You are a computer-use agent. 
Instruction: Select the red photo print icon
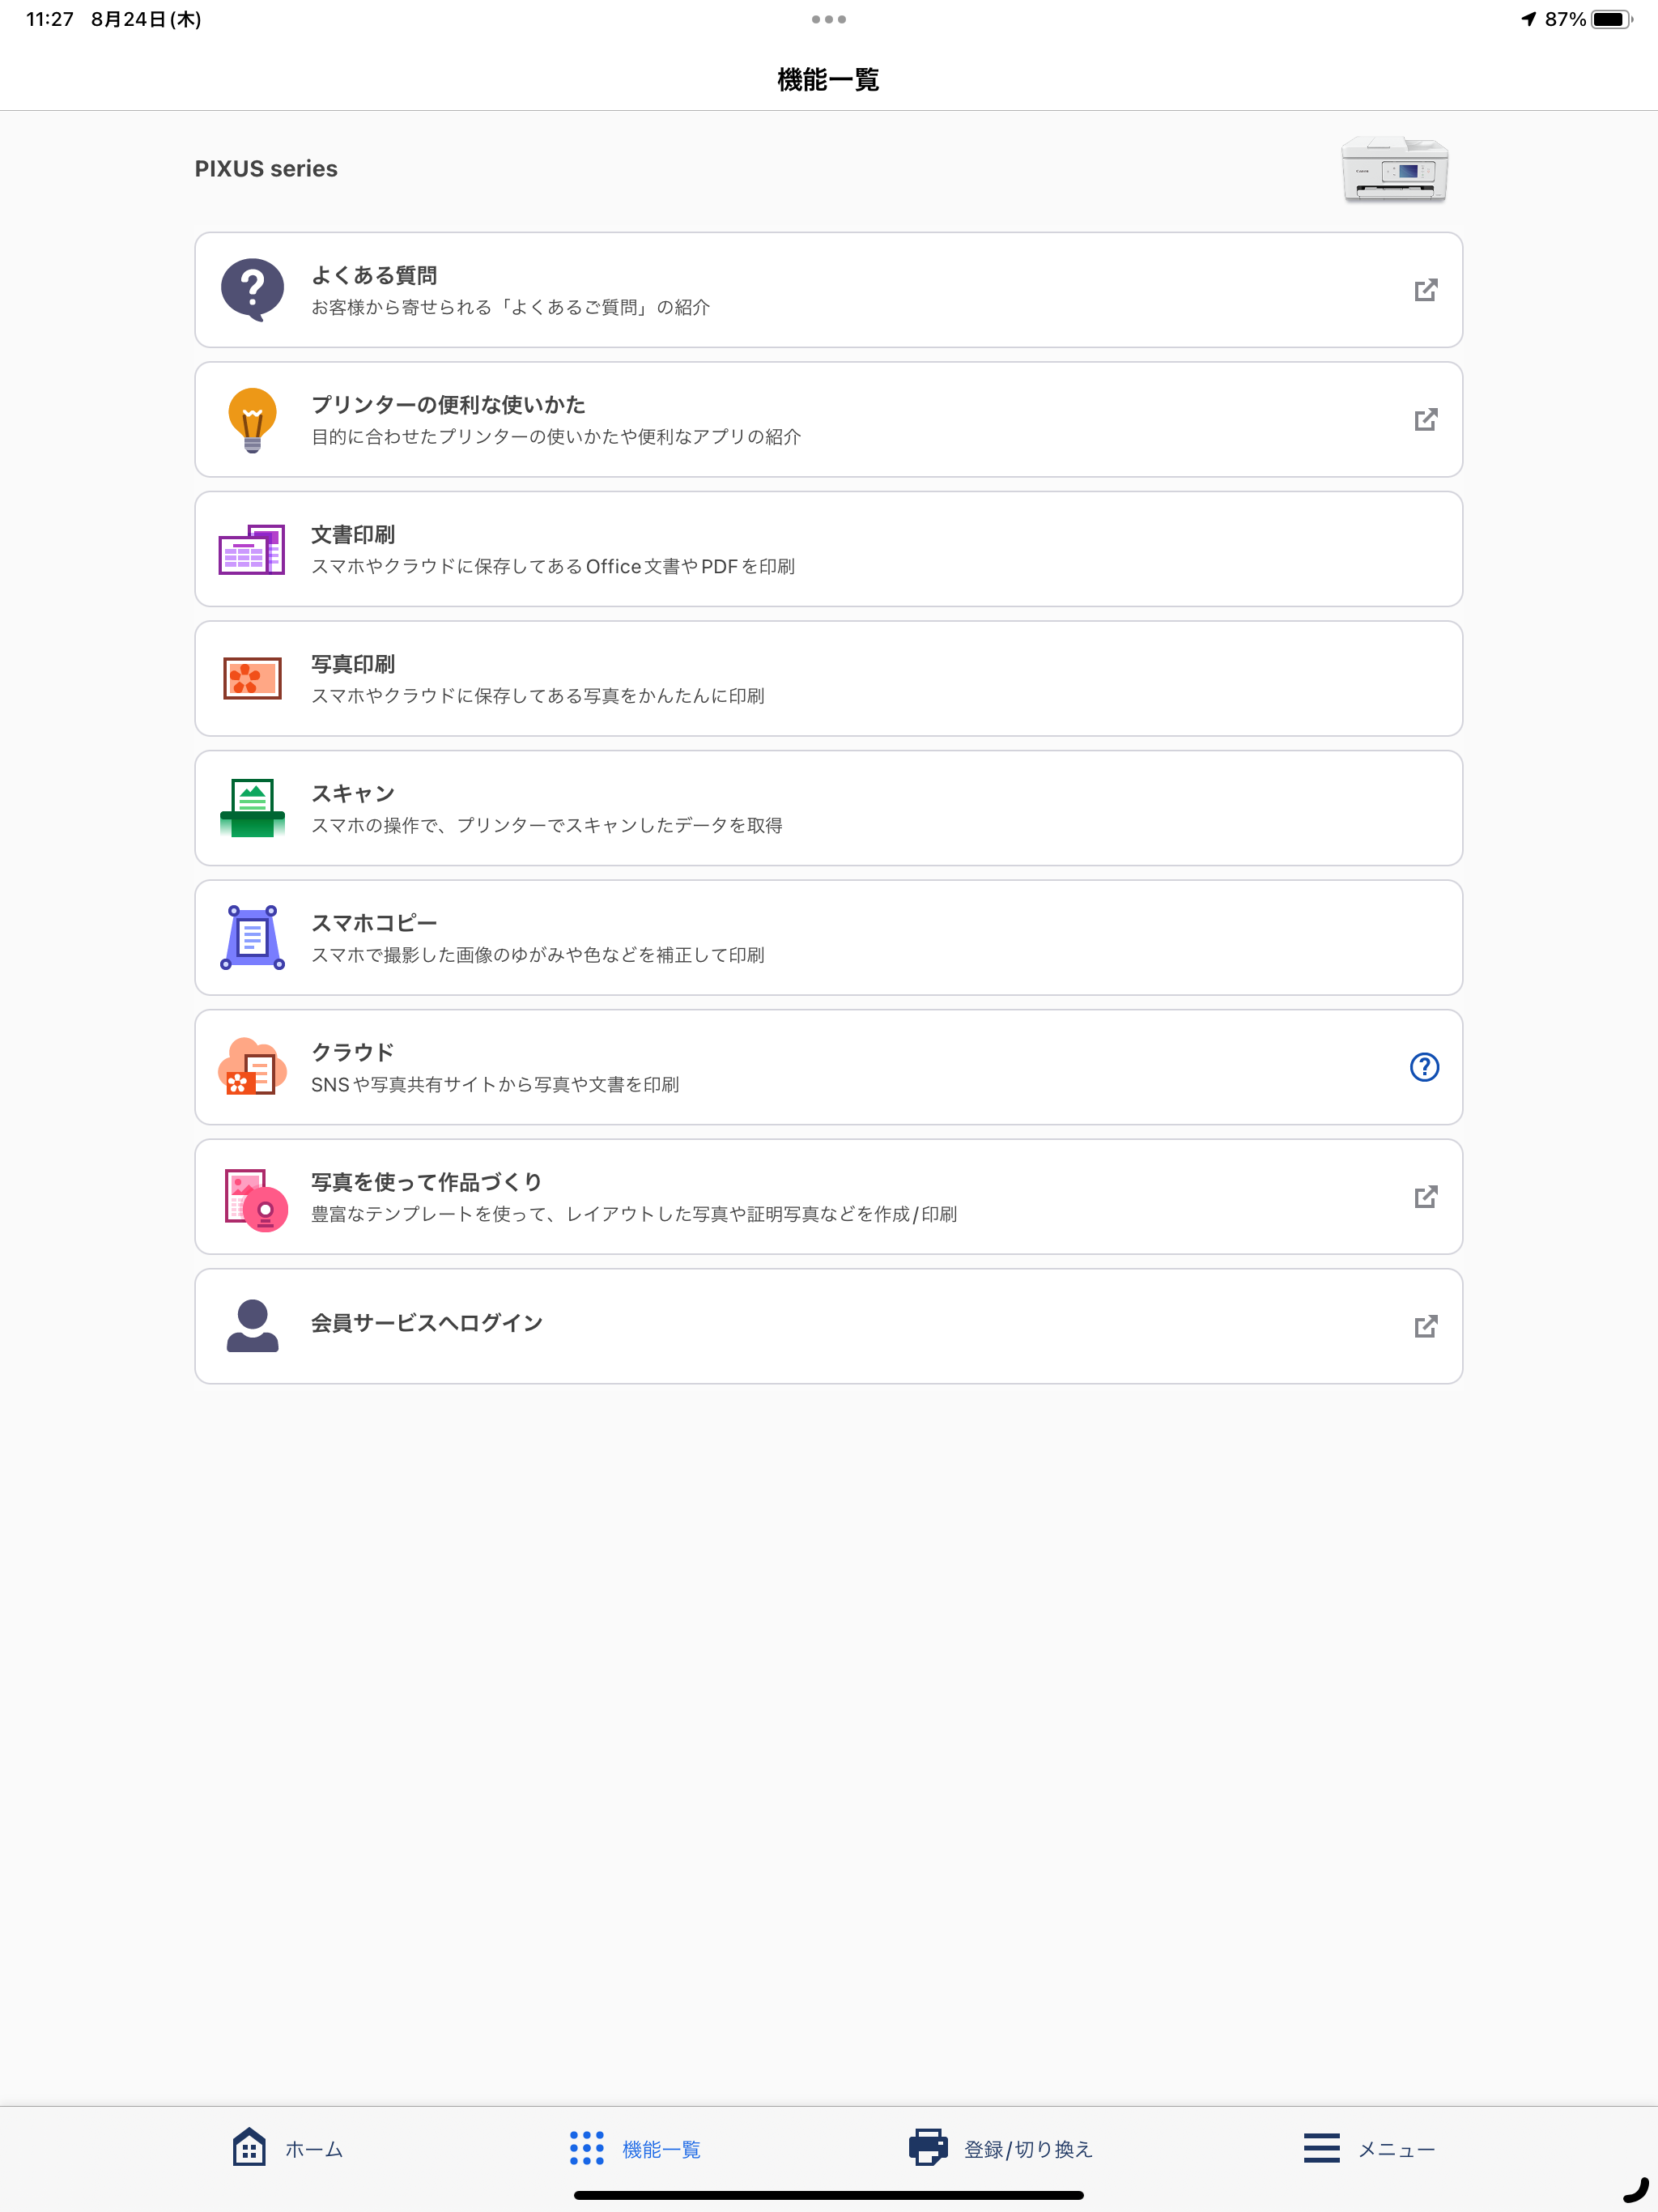tap(252, 679)
